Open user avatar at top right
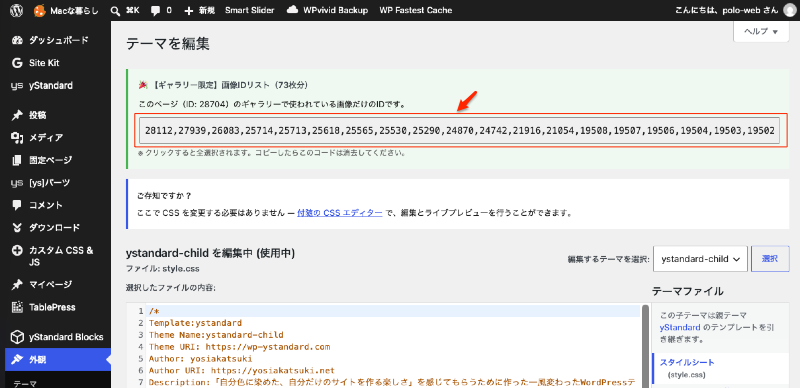This screenshot has width=800, height=388. (789, 10)
